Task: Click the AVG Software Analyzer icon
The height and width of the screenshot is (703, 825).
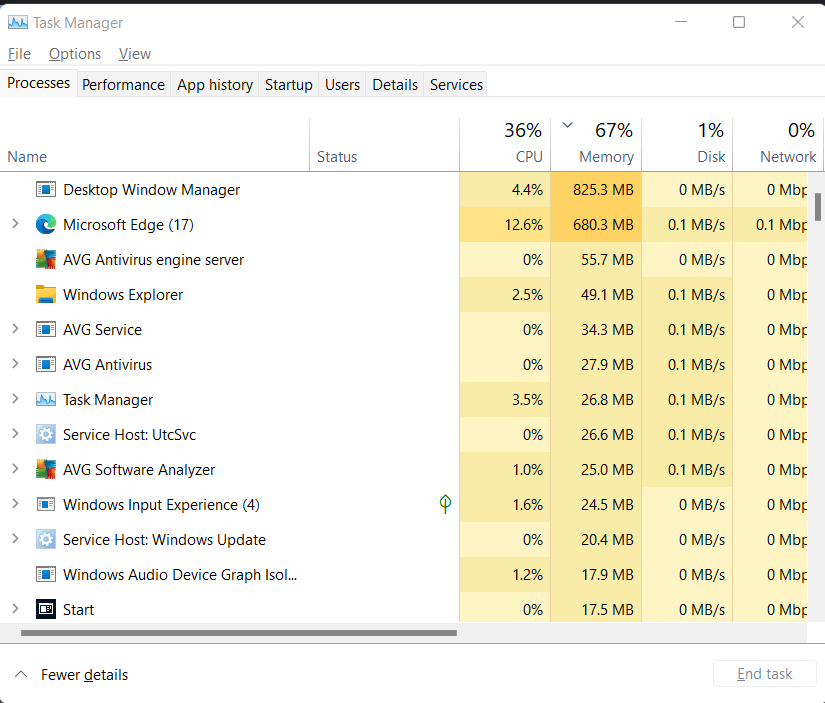Action: point(46,469)
